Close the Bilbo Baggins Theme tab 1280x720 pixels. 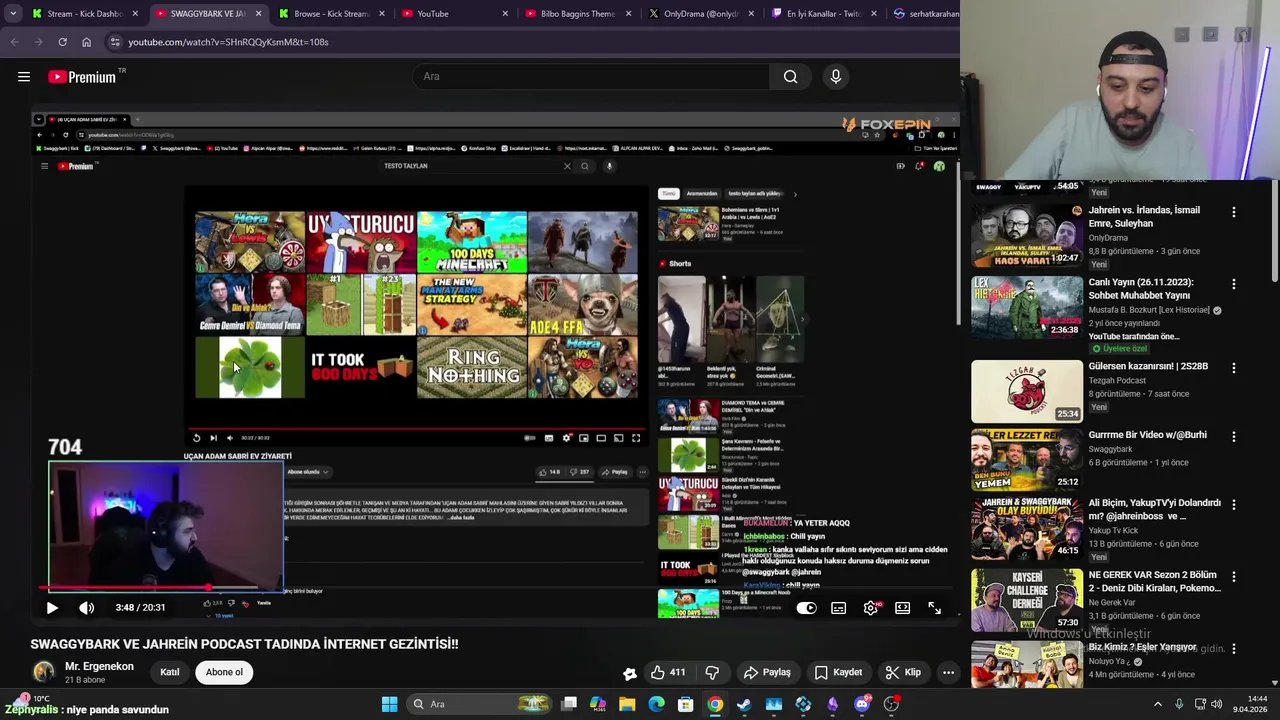628,14
